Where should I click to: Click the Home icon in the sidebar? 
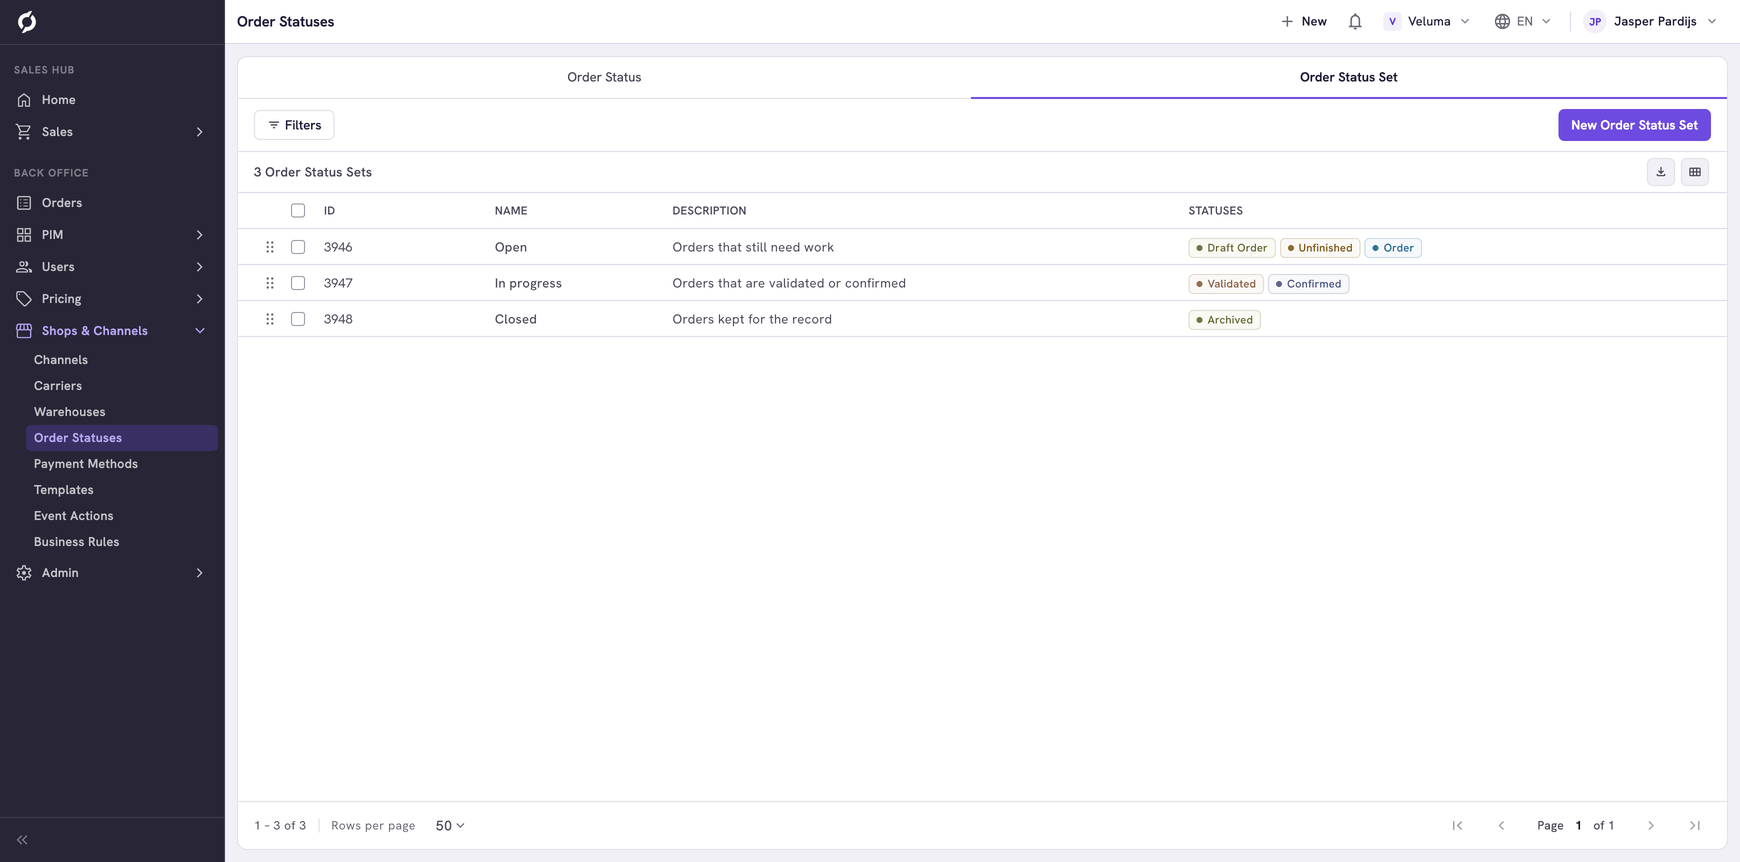(24, 100)
